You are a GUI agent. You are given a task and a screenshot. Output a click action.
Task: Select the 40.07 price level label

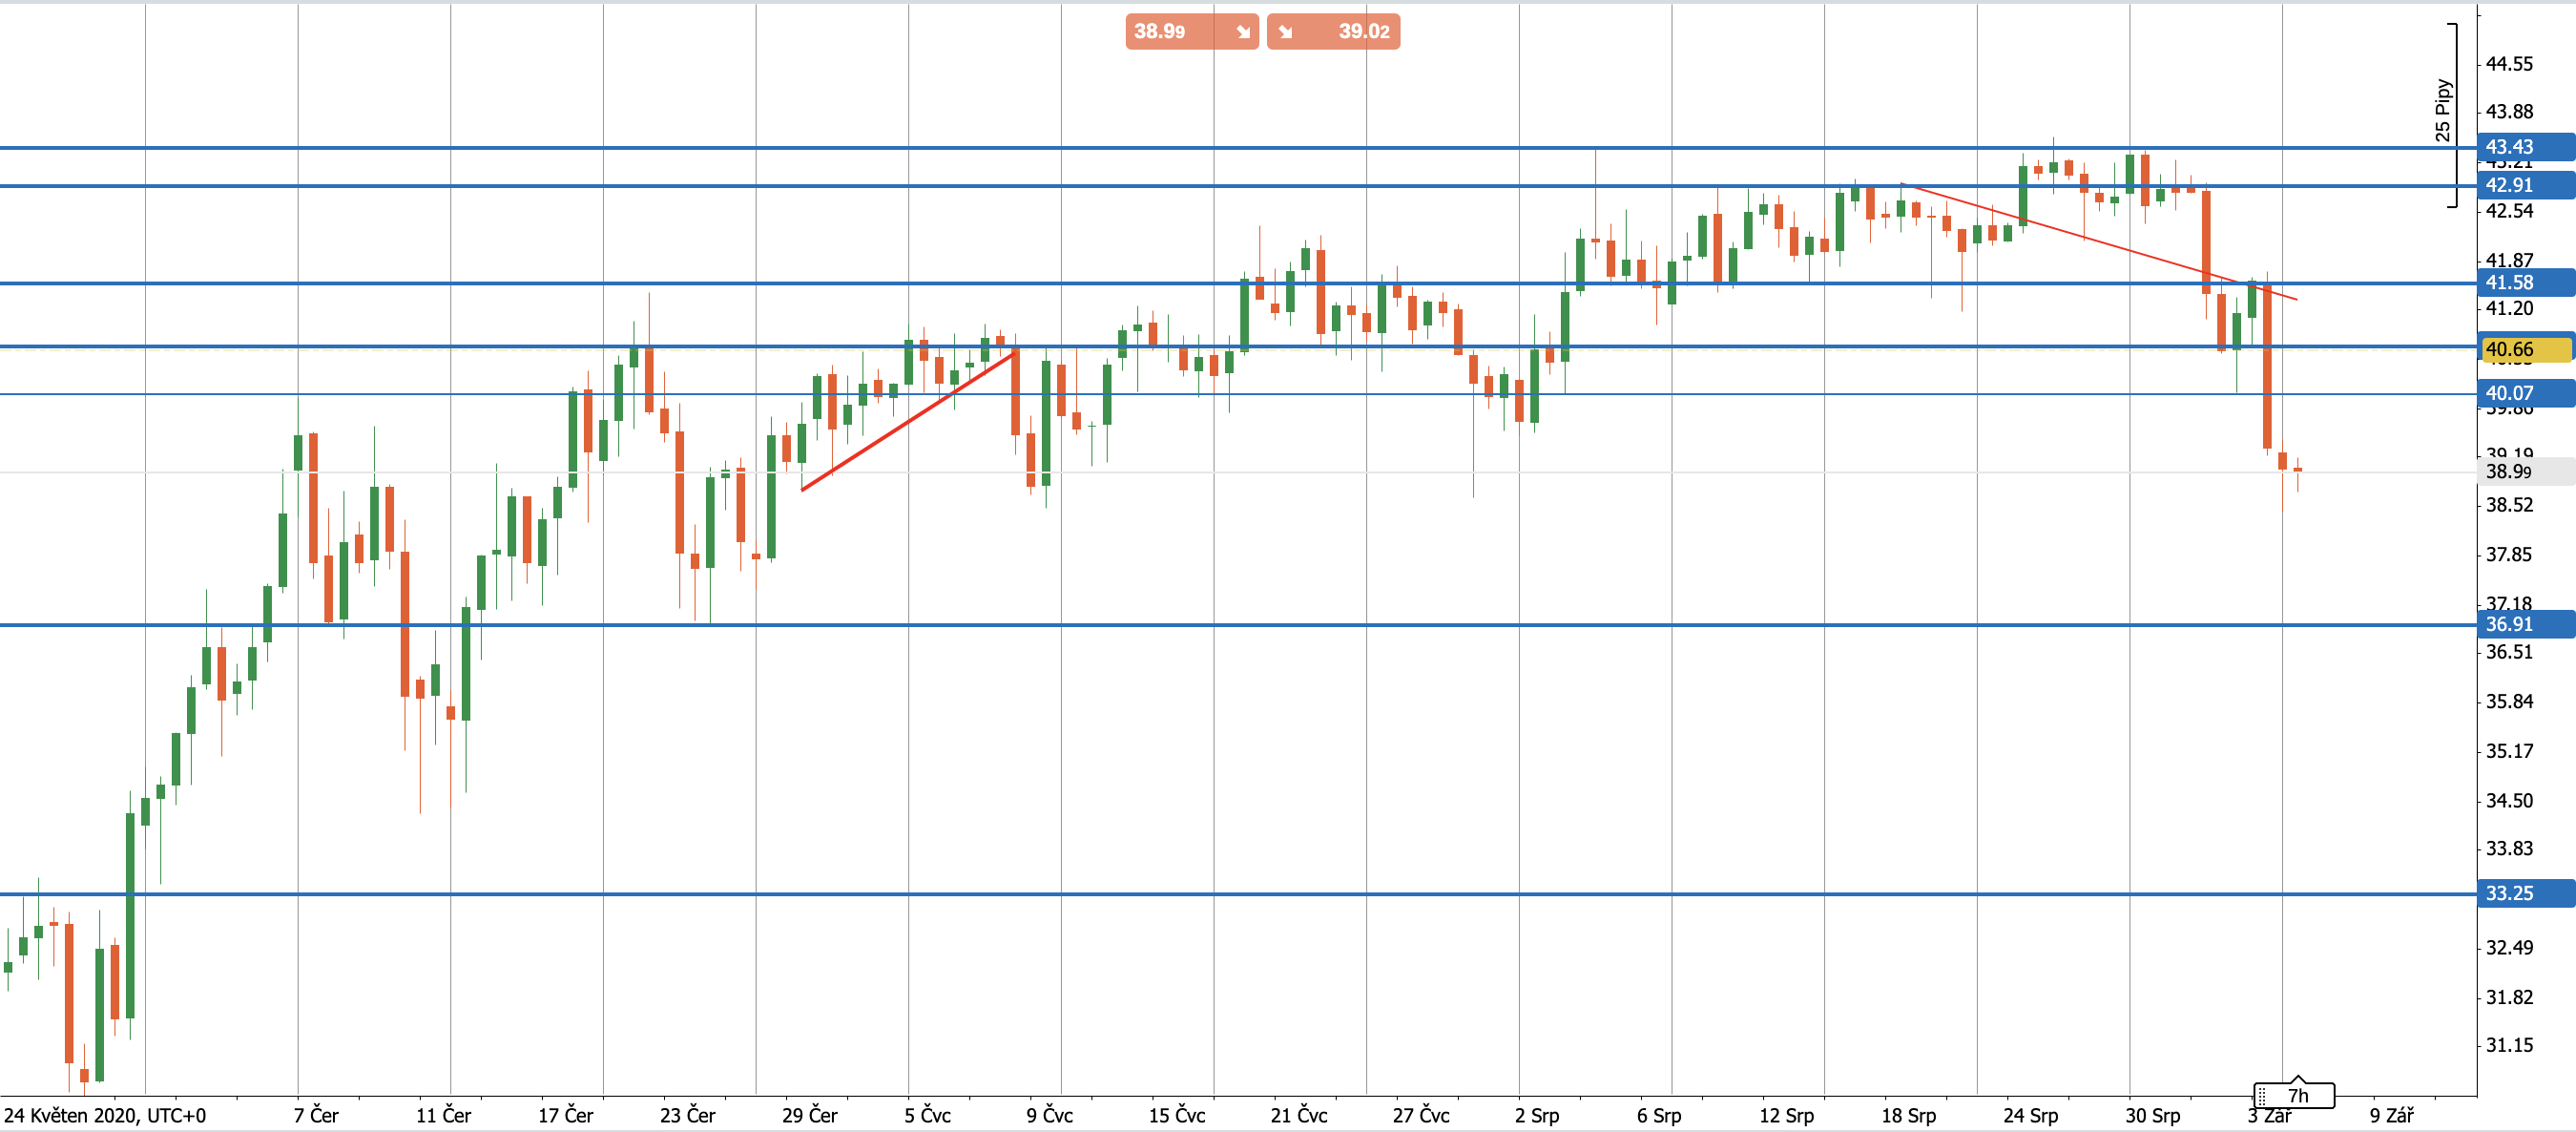(x=2525, y=393)
